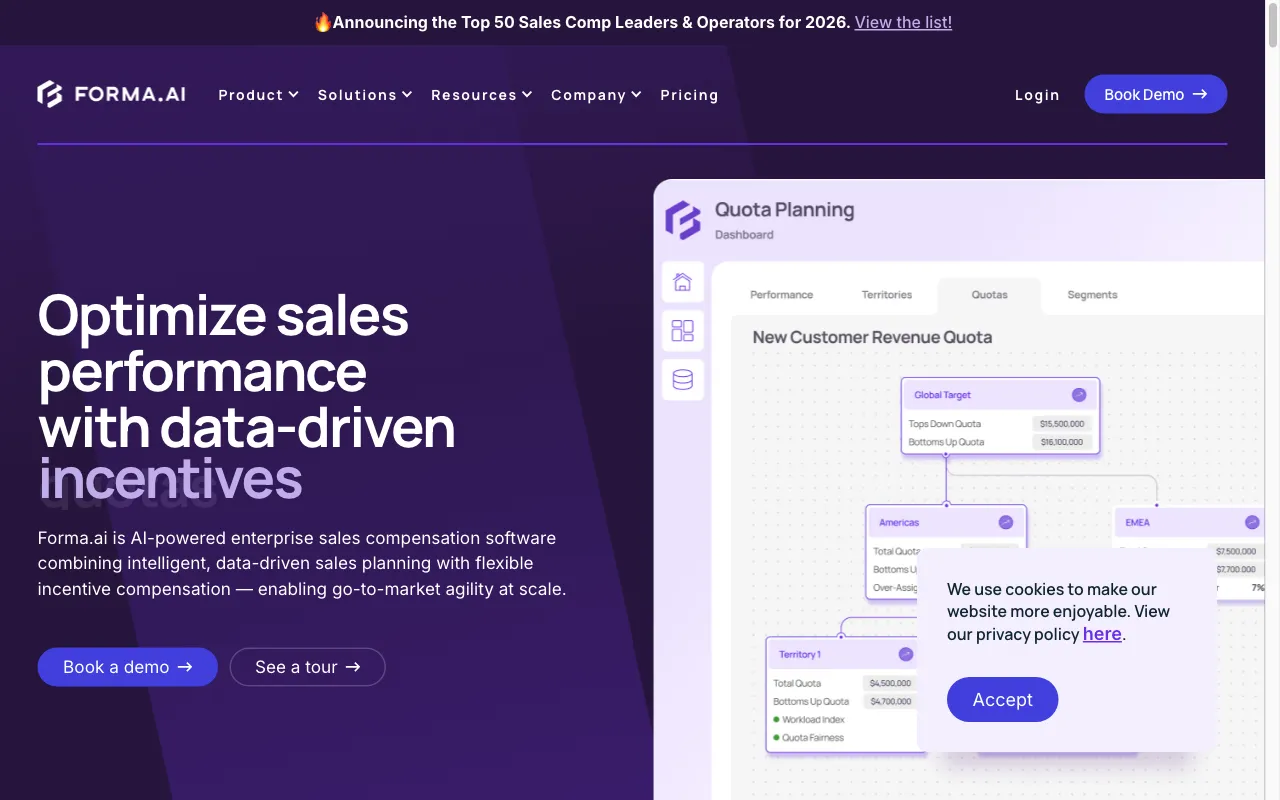
Task: Click the 'Dashboard' subtitle under Quota Planning
Action: click(x=744, y=235)
